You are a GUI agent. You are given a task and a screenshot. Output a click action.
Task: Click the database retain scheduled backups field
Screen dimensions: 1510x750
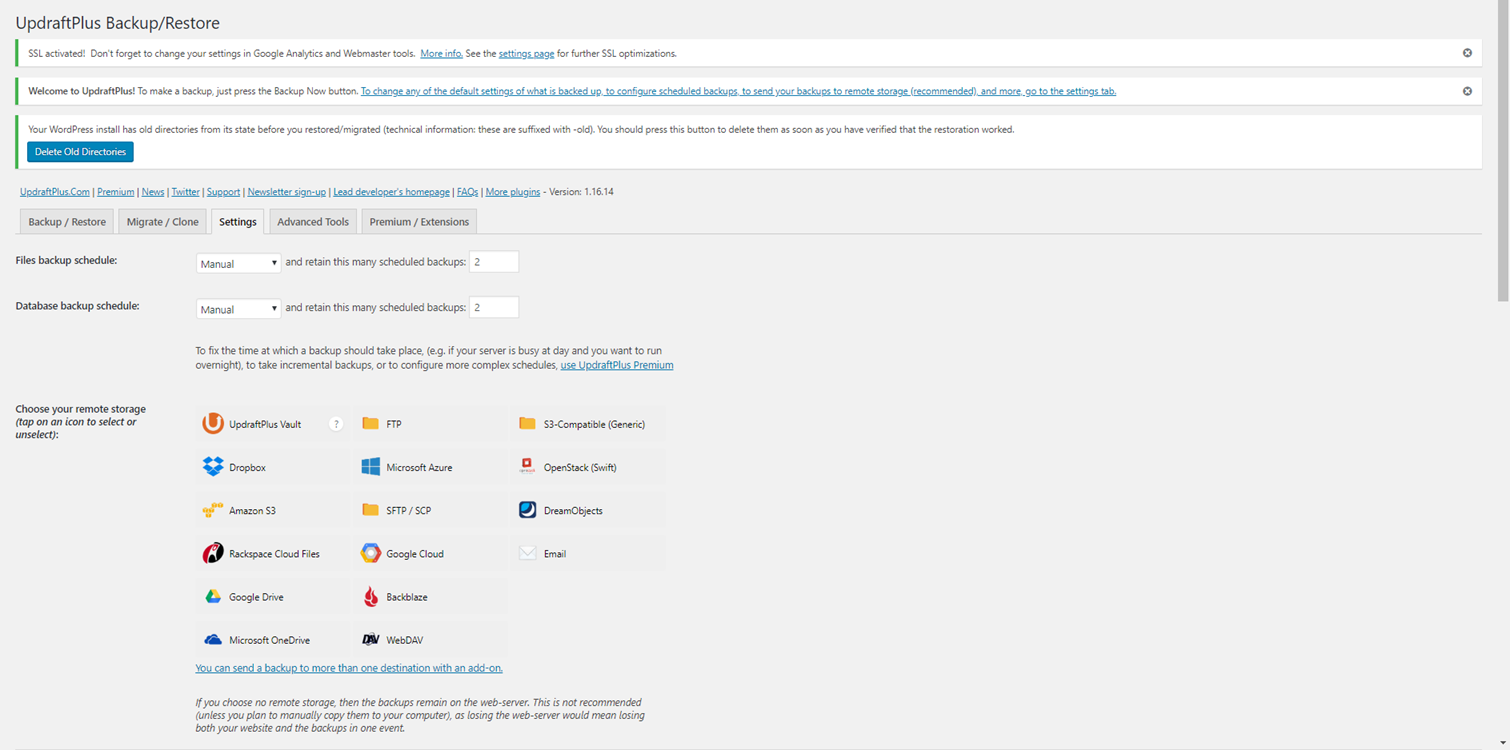[x=494, y=308]
